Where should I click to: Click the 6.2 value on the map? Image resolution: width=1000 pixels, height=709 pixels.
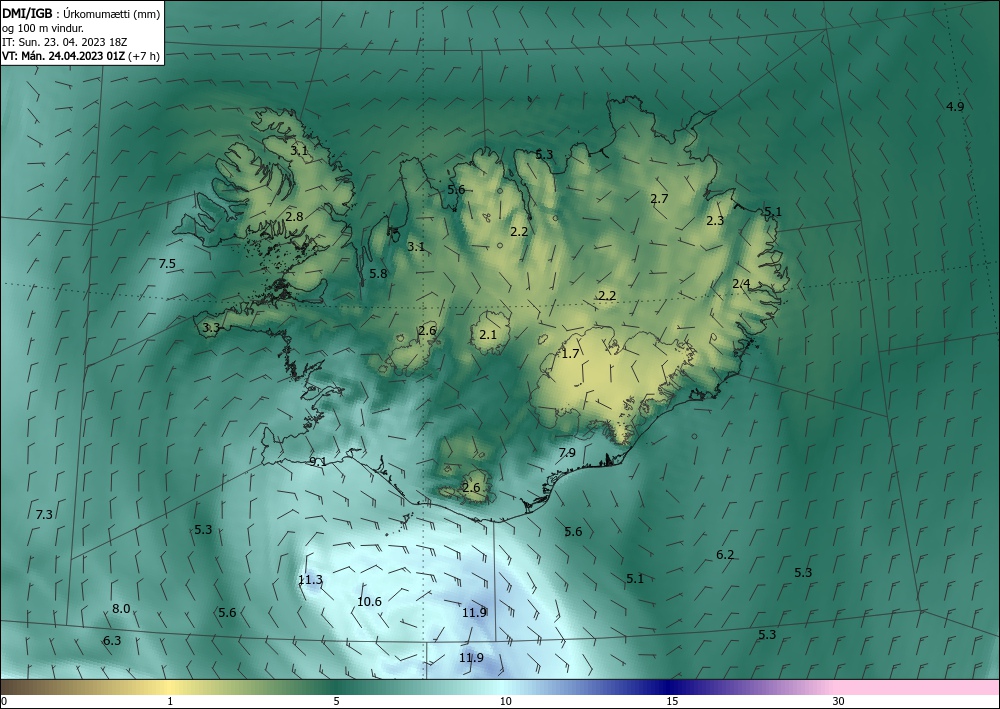click(725, 555)
